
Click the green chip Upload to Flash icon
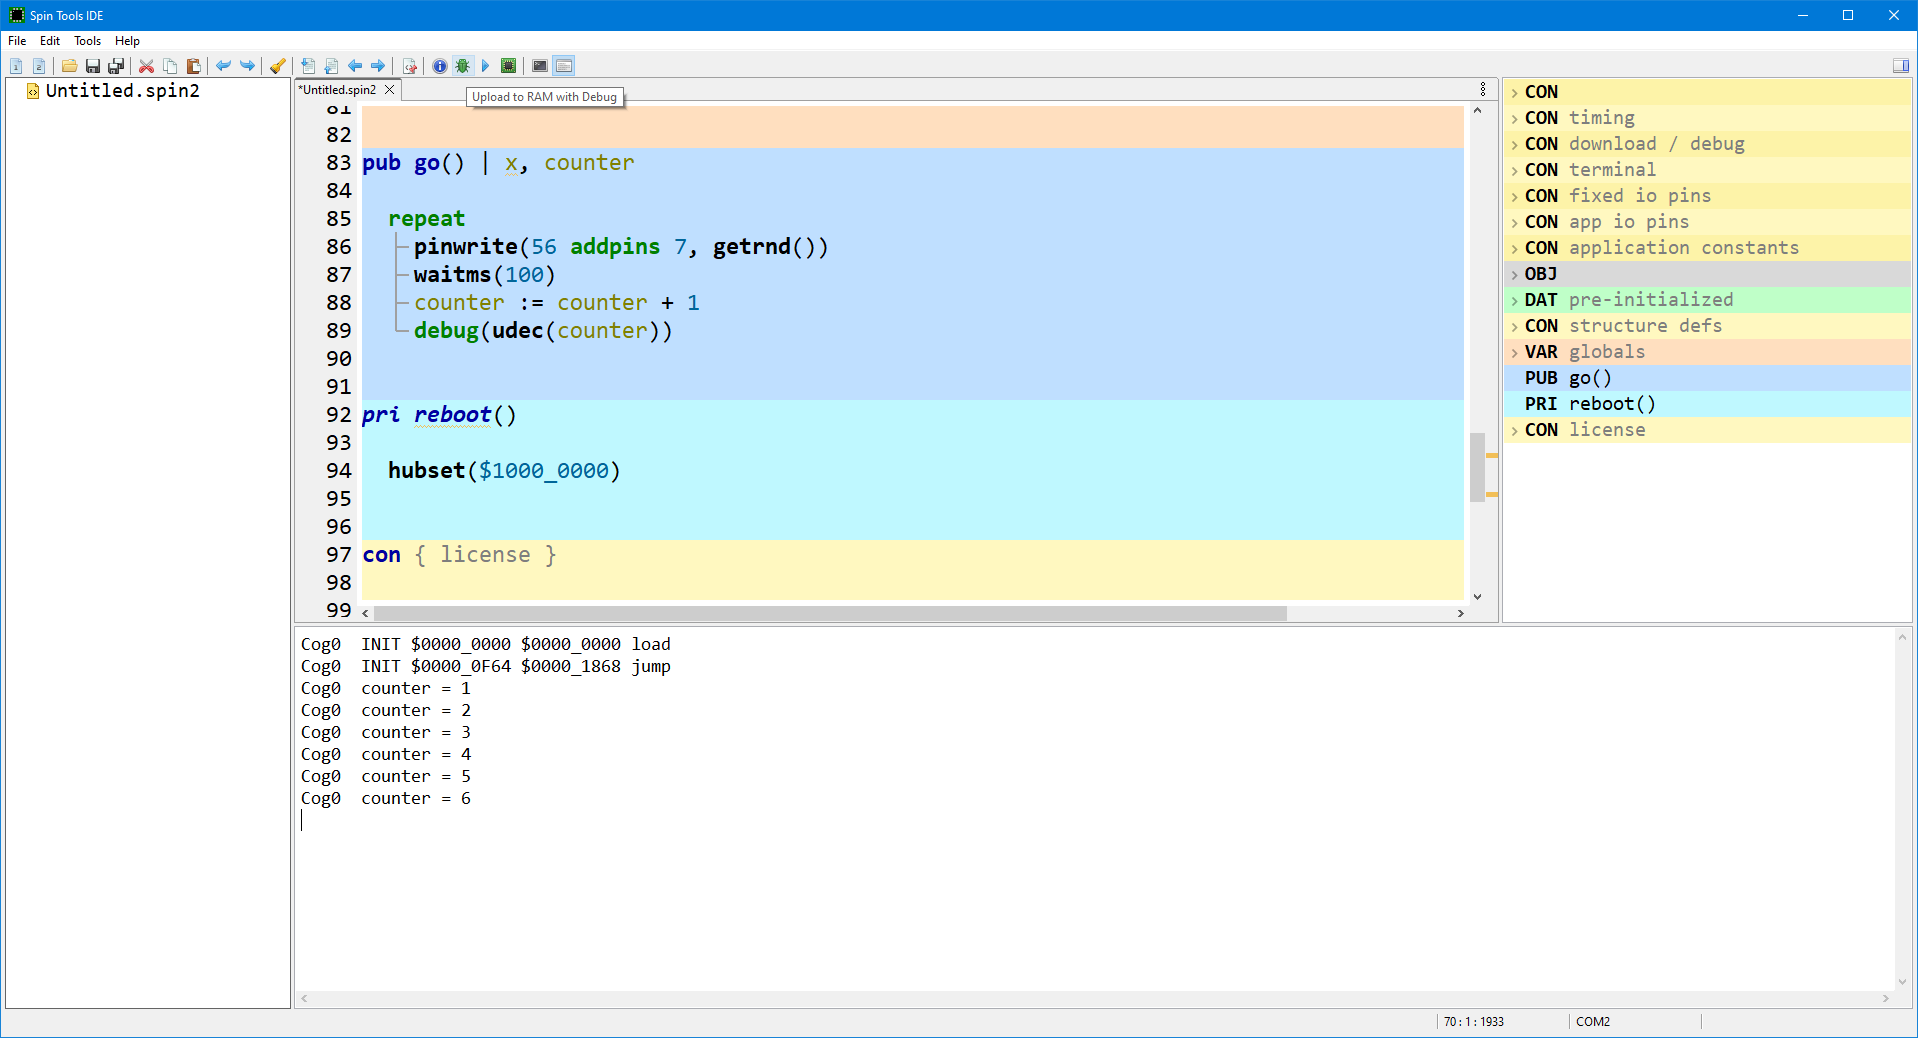508,66
